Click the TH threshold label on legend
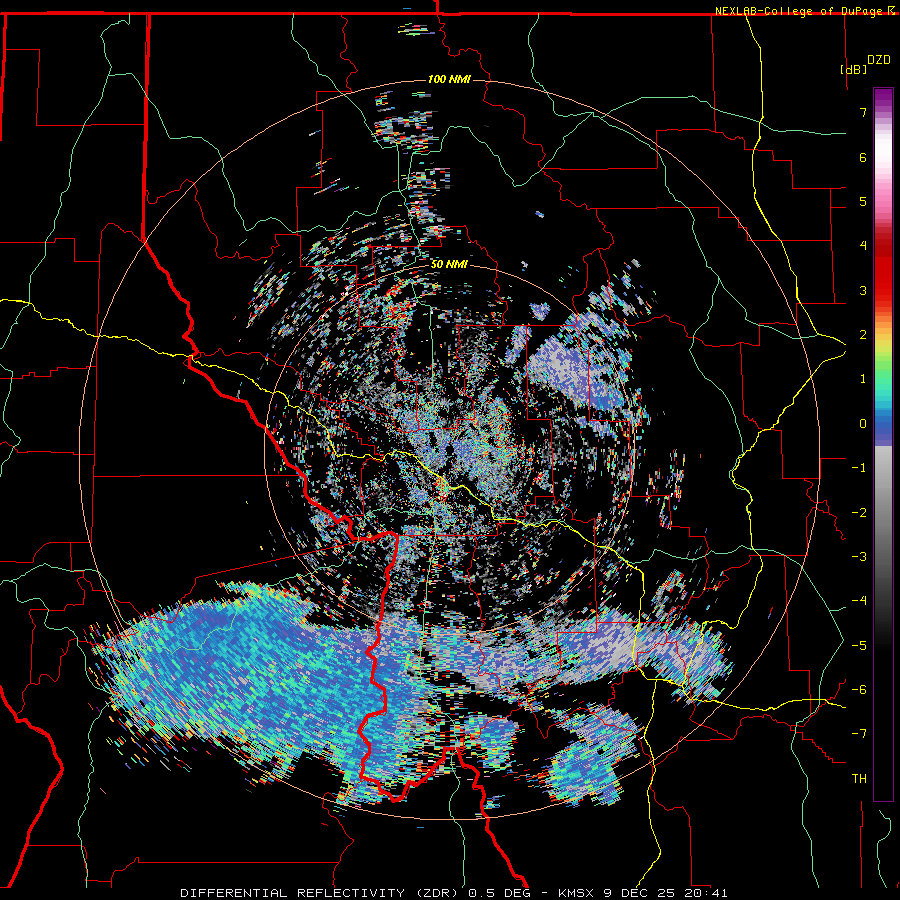Viewport: 900px width, 900px height. (859, 779)
